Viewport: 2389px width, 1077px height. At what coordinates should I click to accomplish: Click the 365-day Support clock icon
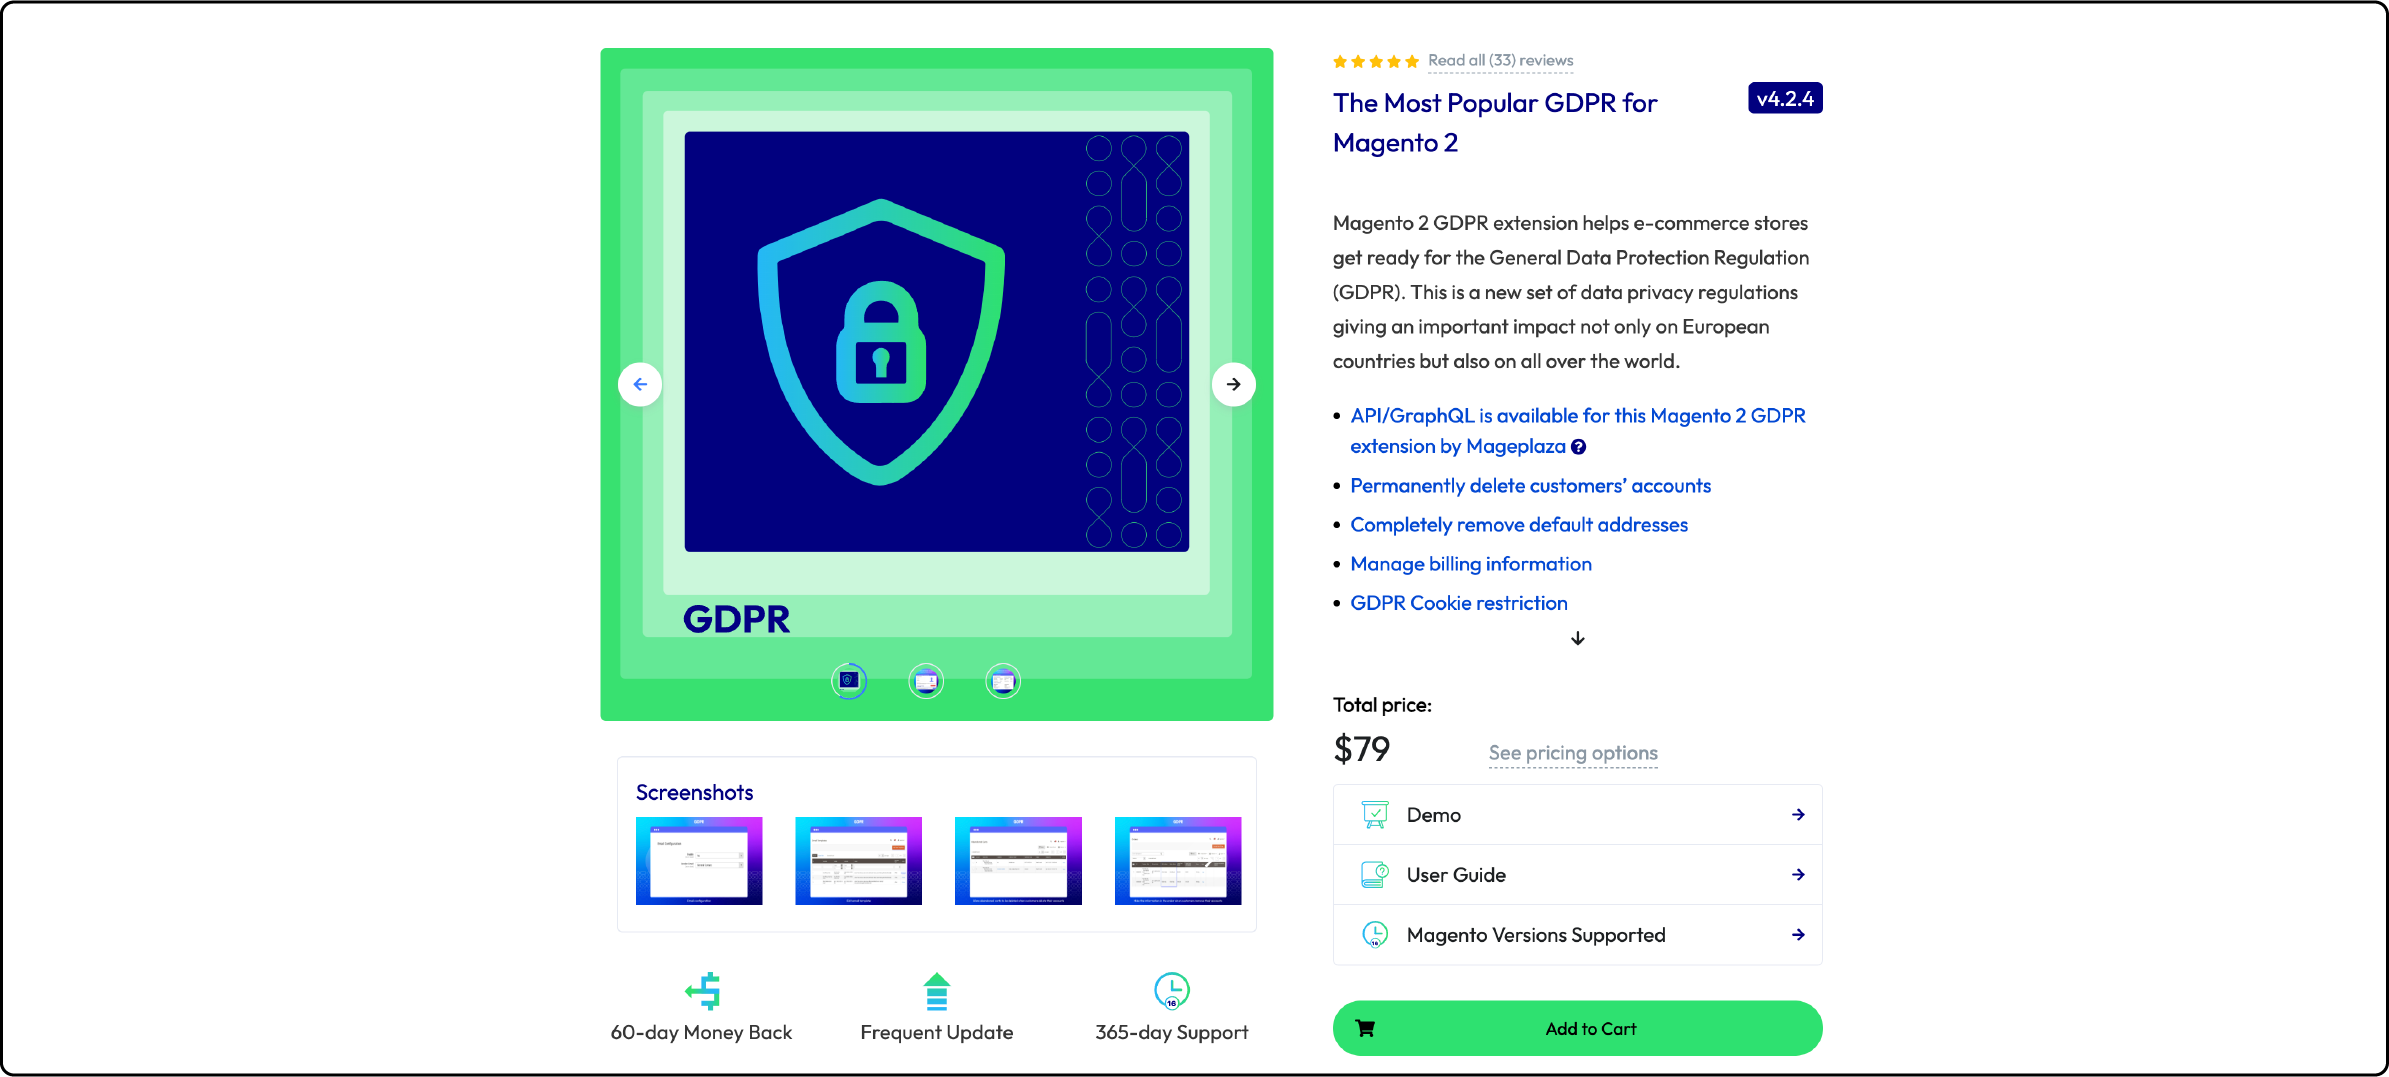tap(1172, 991)
